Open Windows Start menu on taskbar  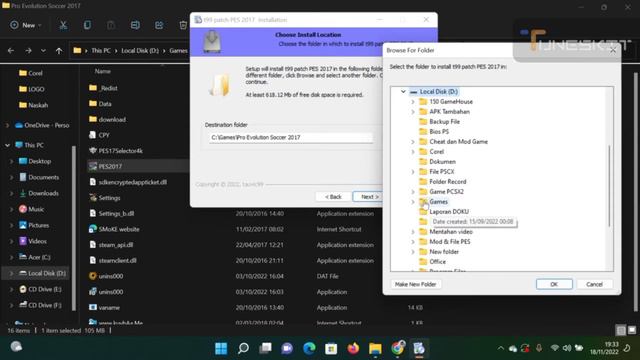point(221,348)
